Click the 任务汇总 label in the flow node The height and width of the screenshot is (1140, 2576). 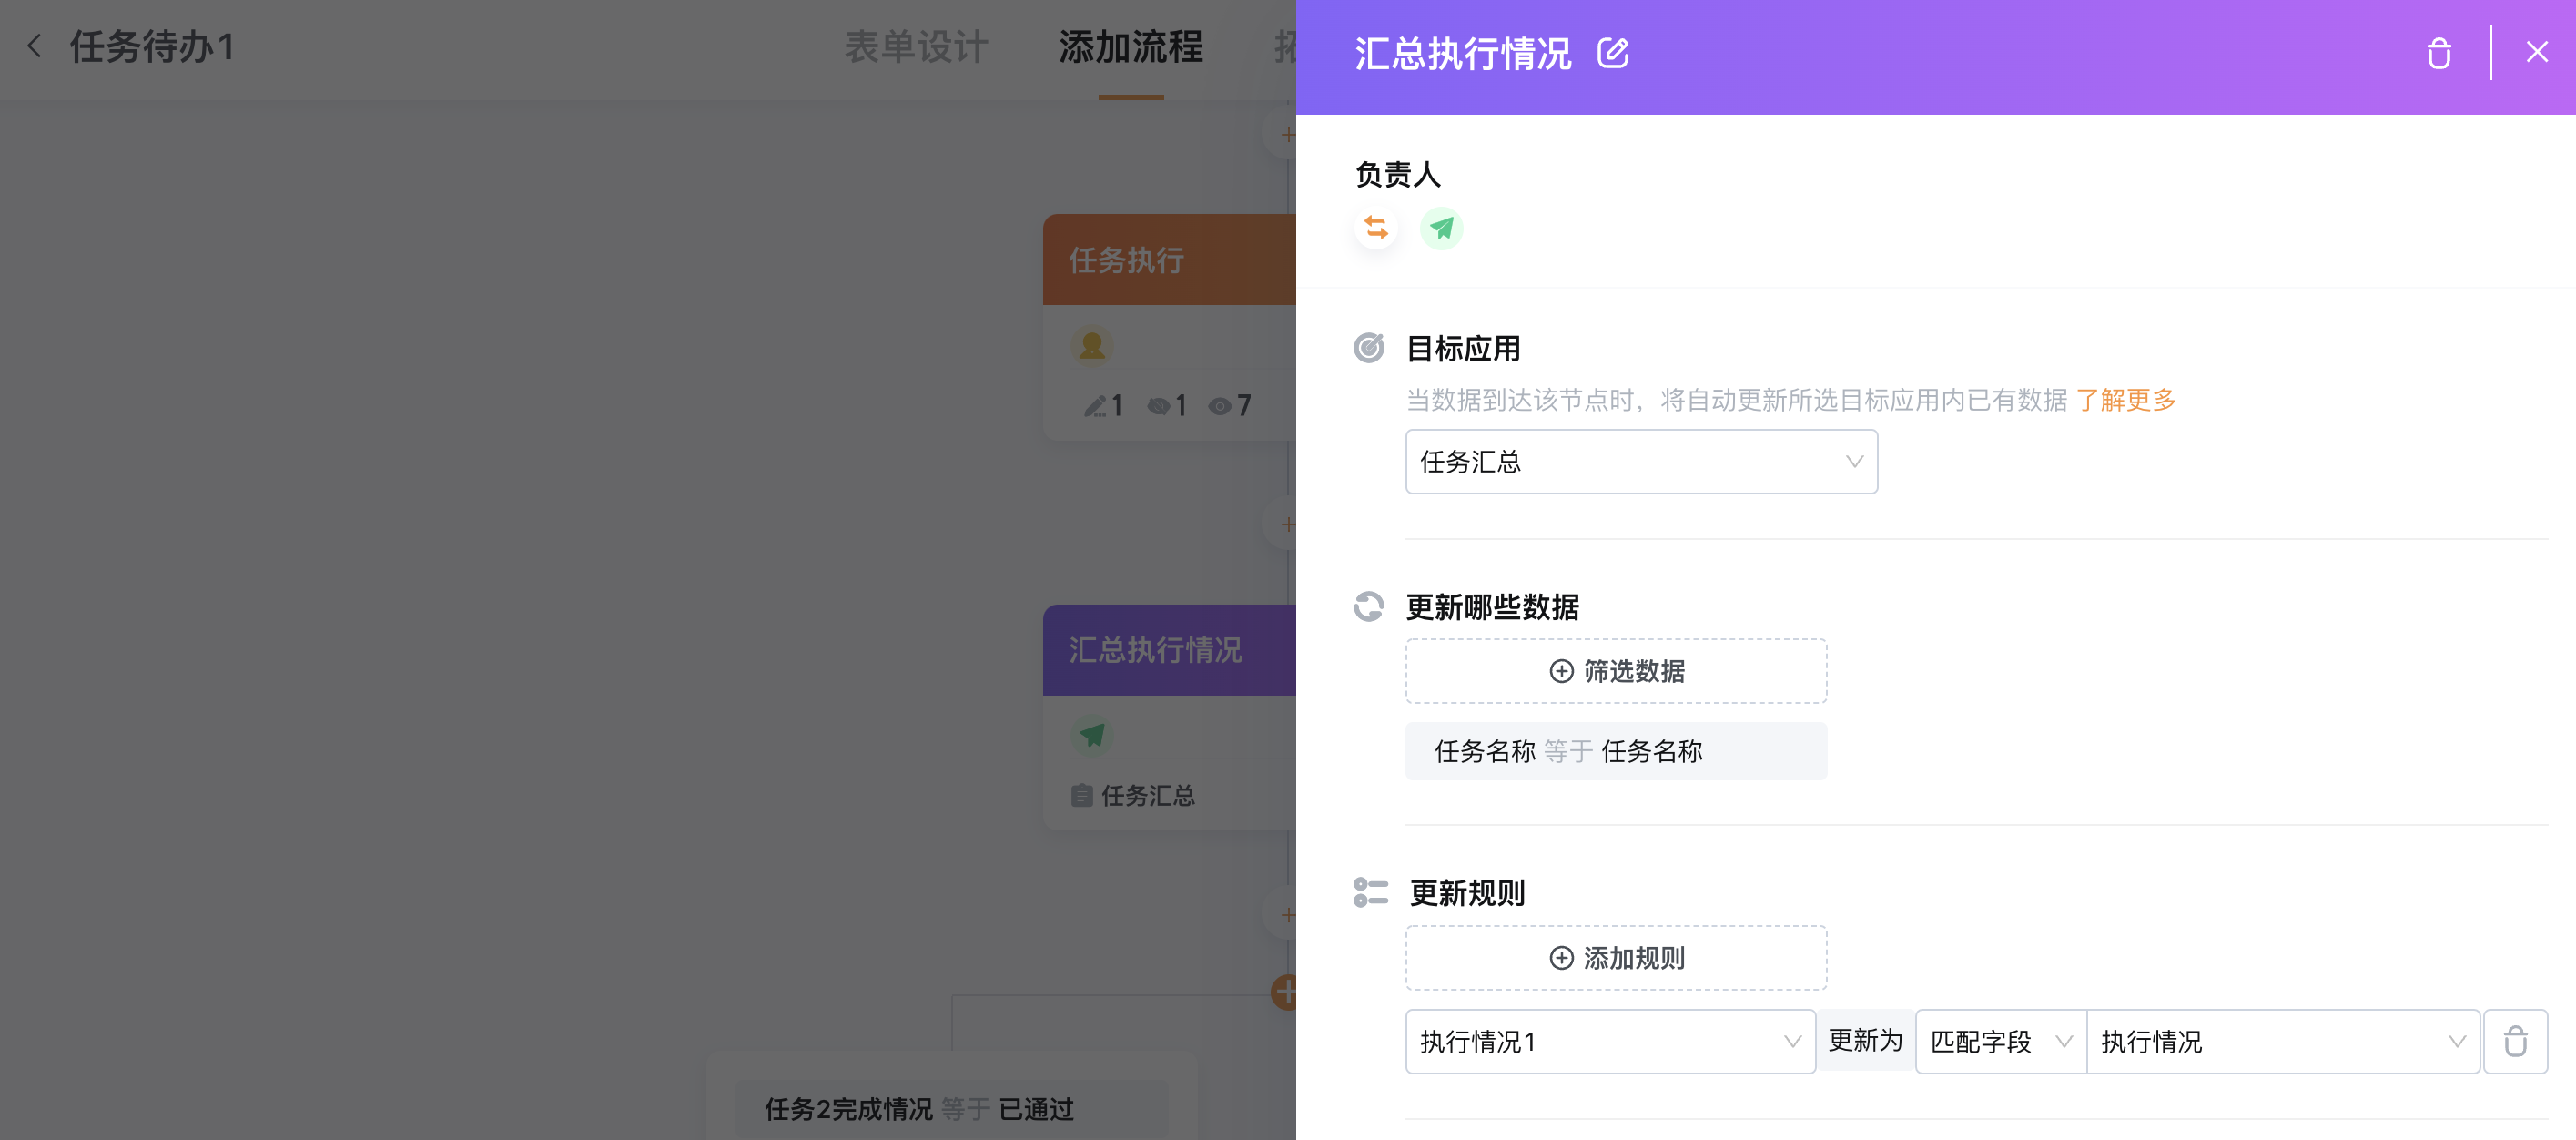1147,796
